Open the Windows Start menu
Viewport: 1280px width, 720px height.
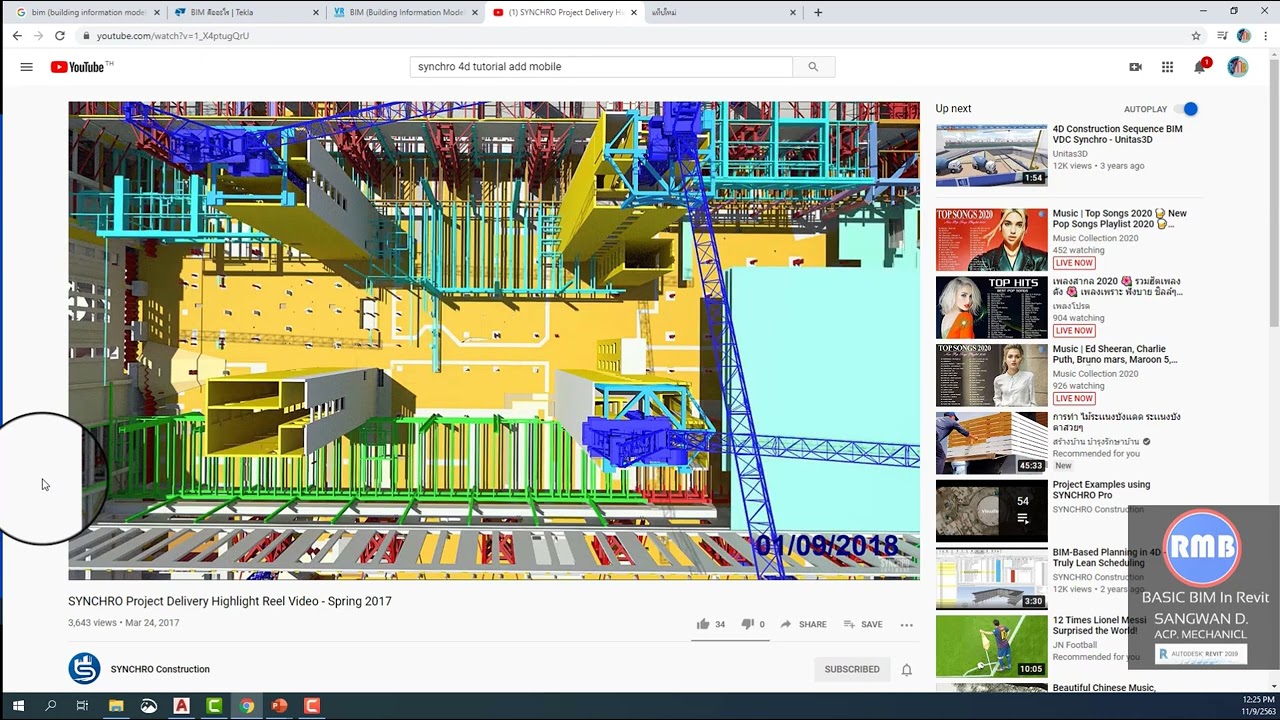tap(18, 706)
